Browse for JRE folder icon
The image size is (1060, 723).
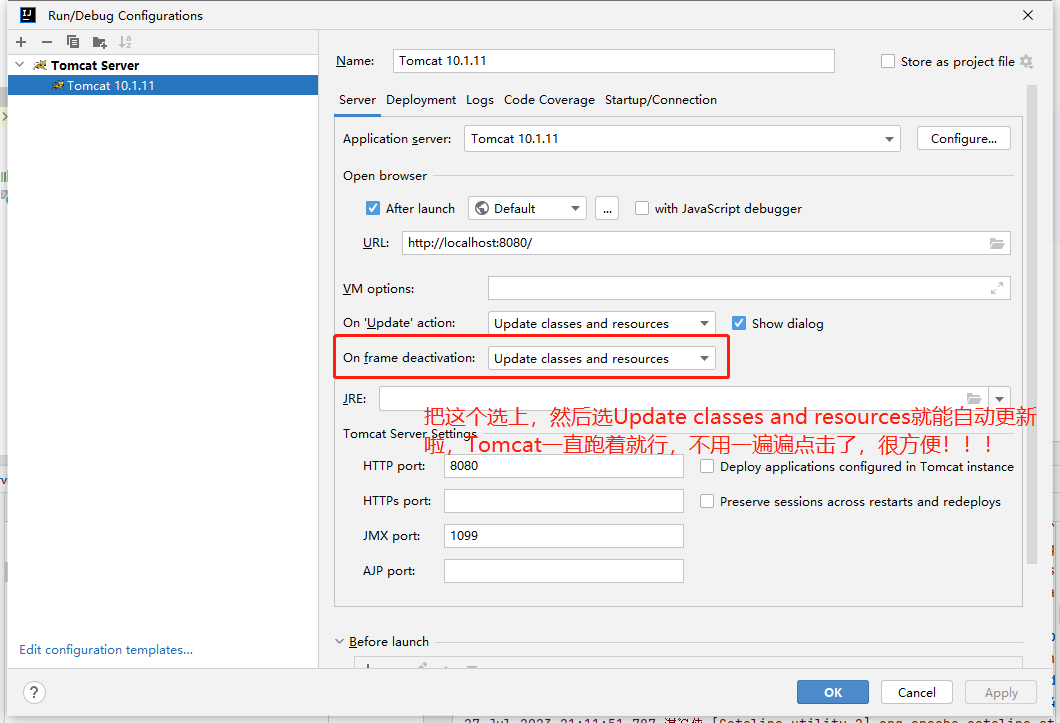(x=973, y=398)
